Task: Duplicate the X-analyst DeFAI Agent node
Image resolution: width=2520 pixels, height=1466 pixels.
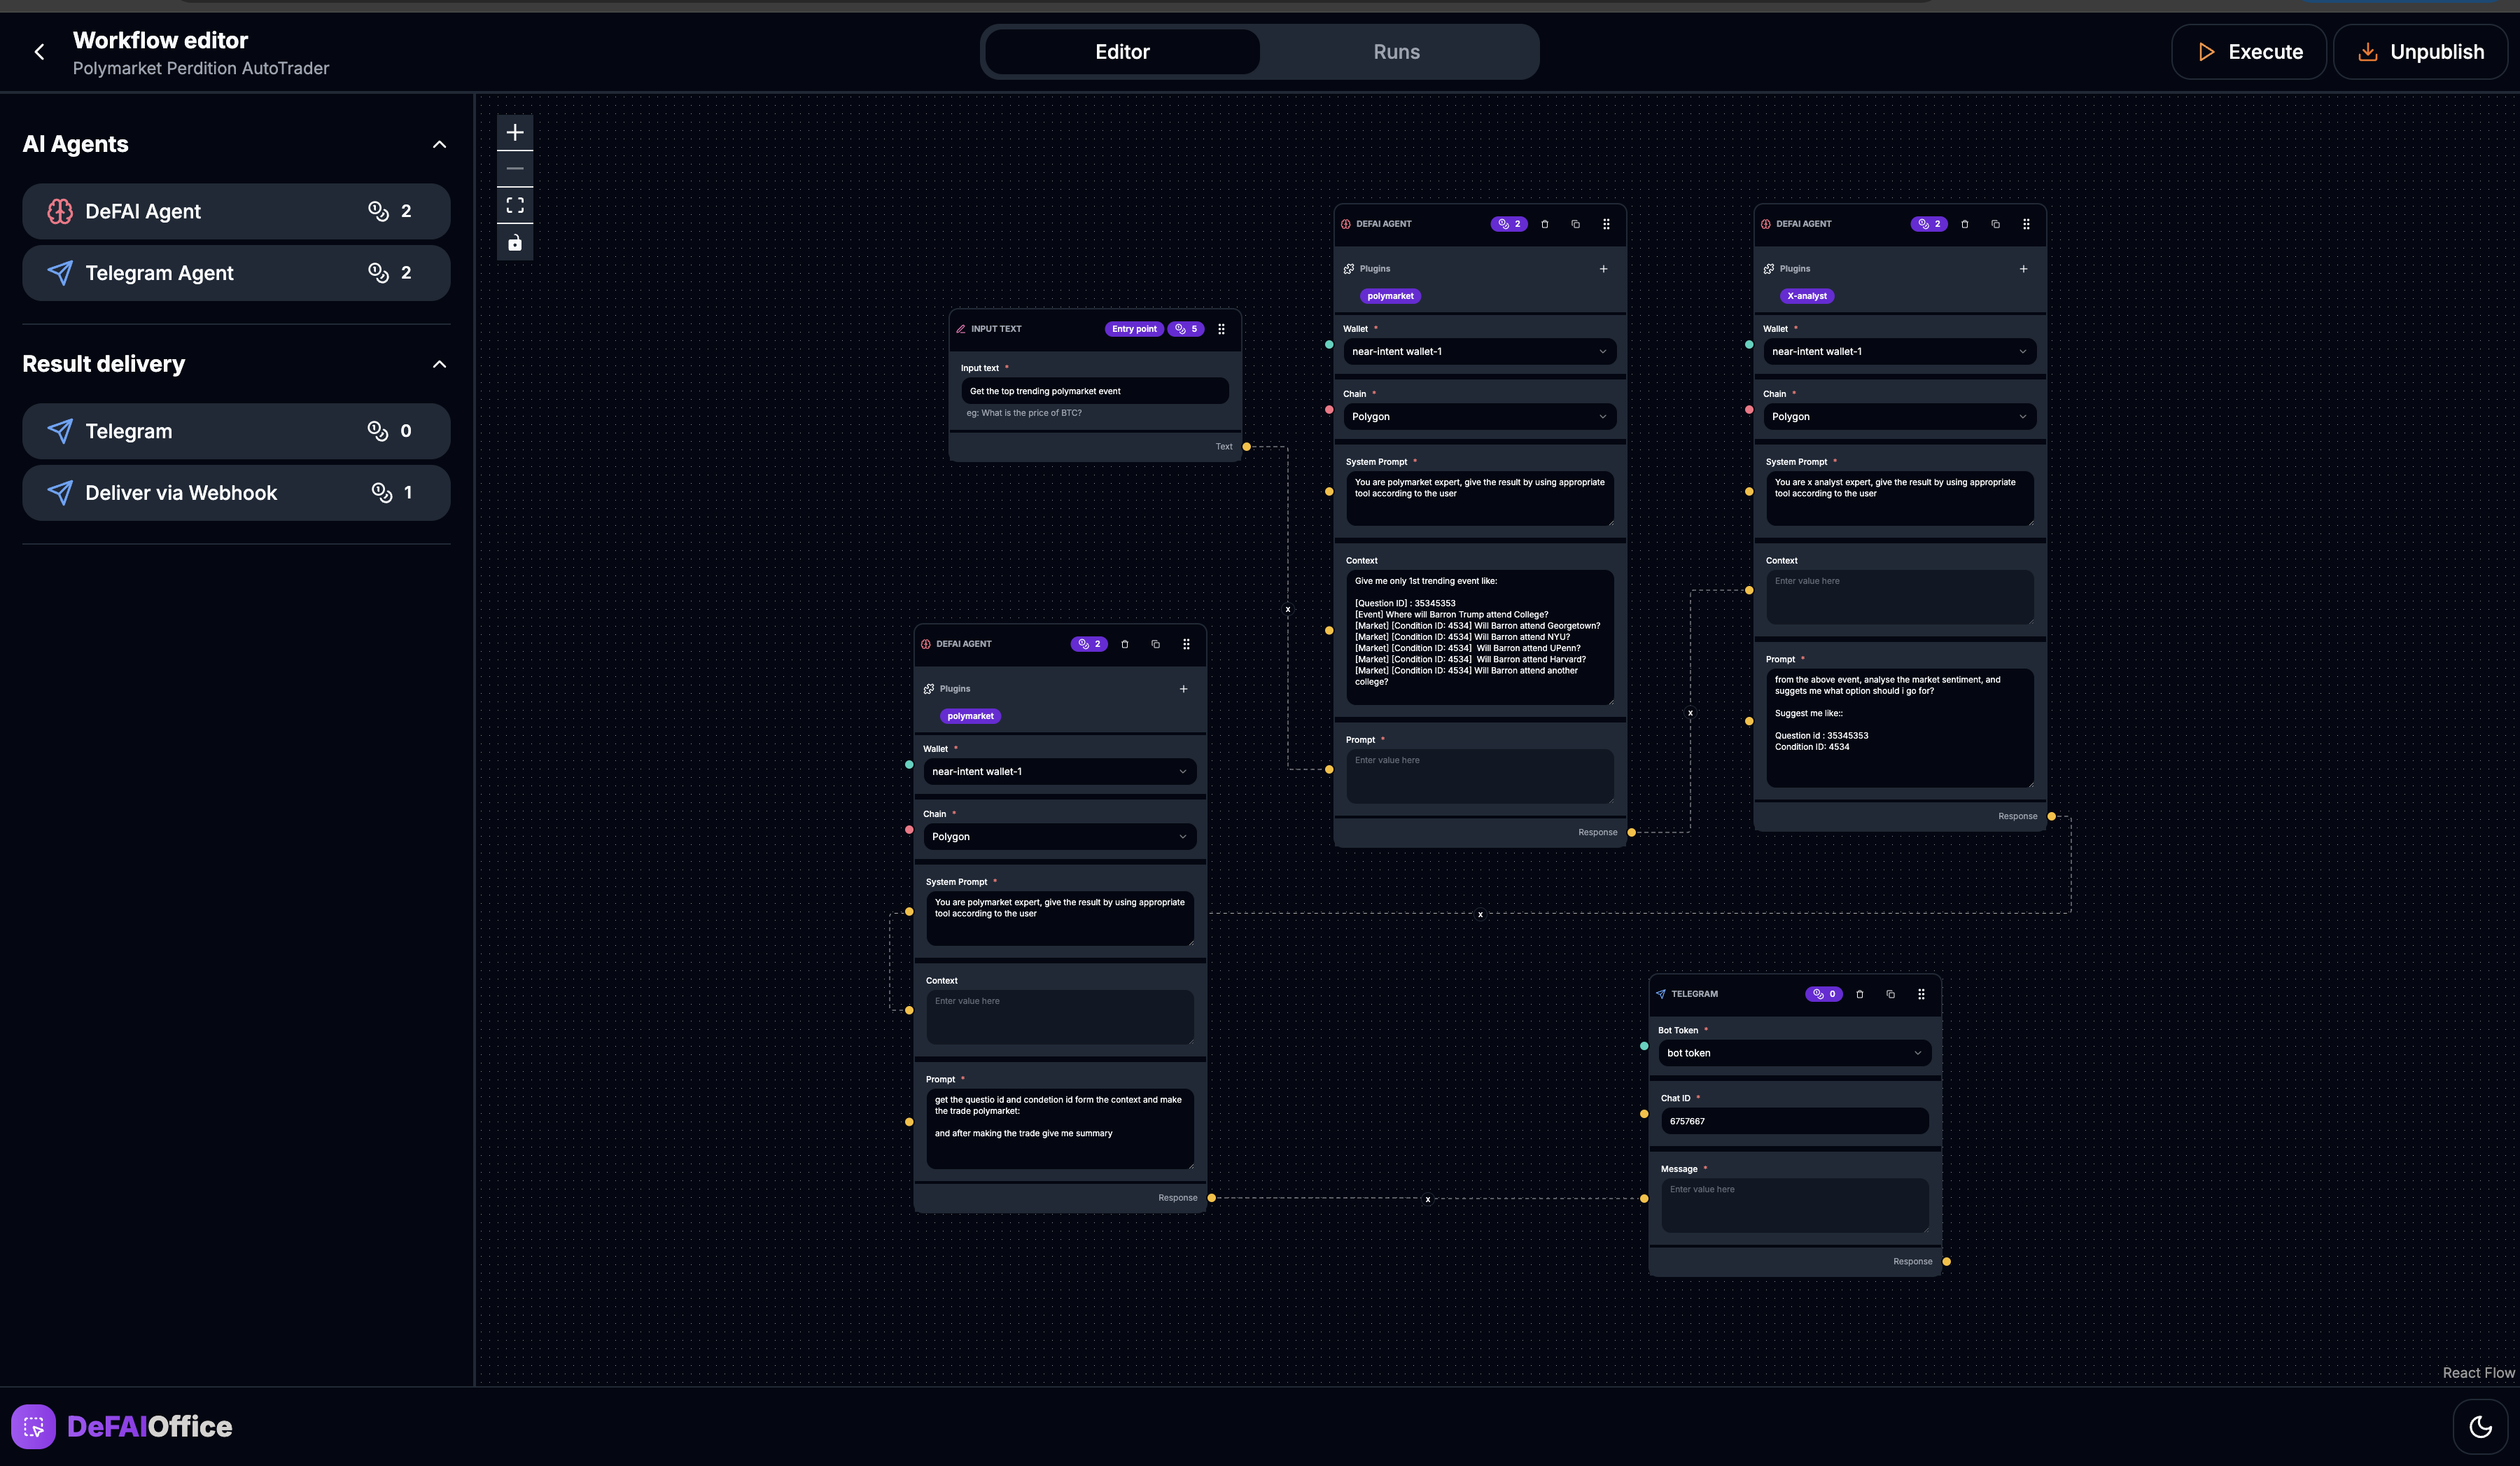Action: coord(1995,224)
